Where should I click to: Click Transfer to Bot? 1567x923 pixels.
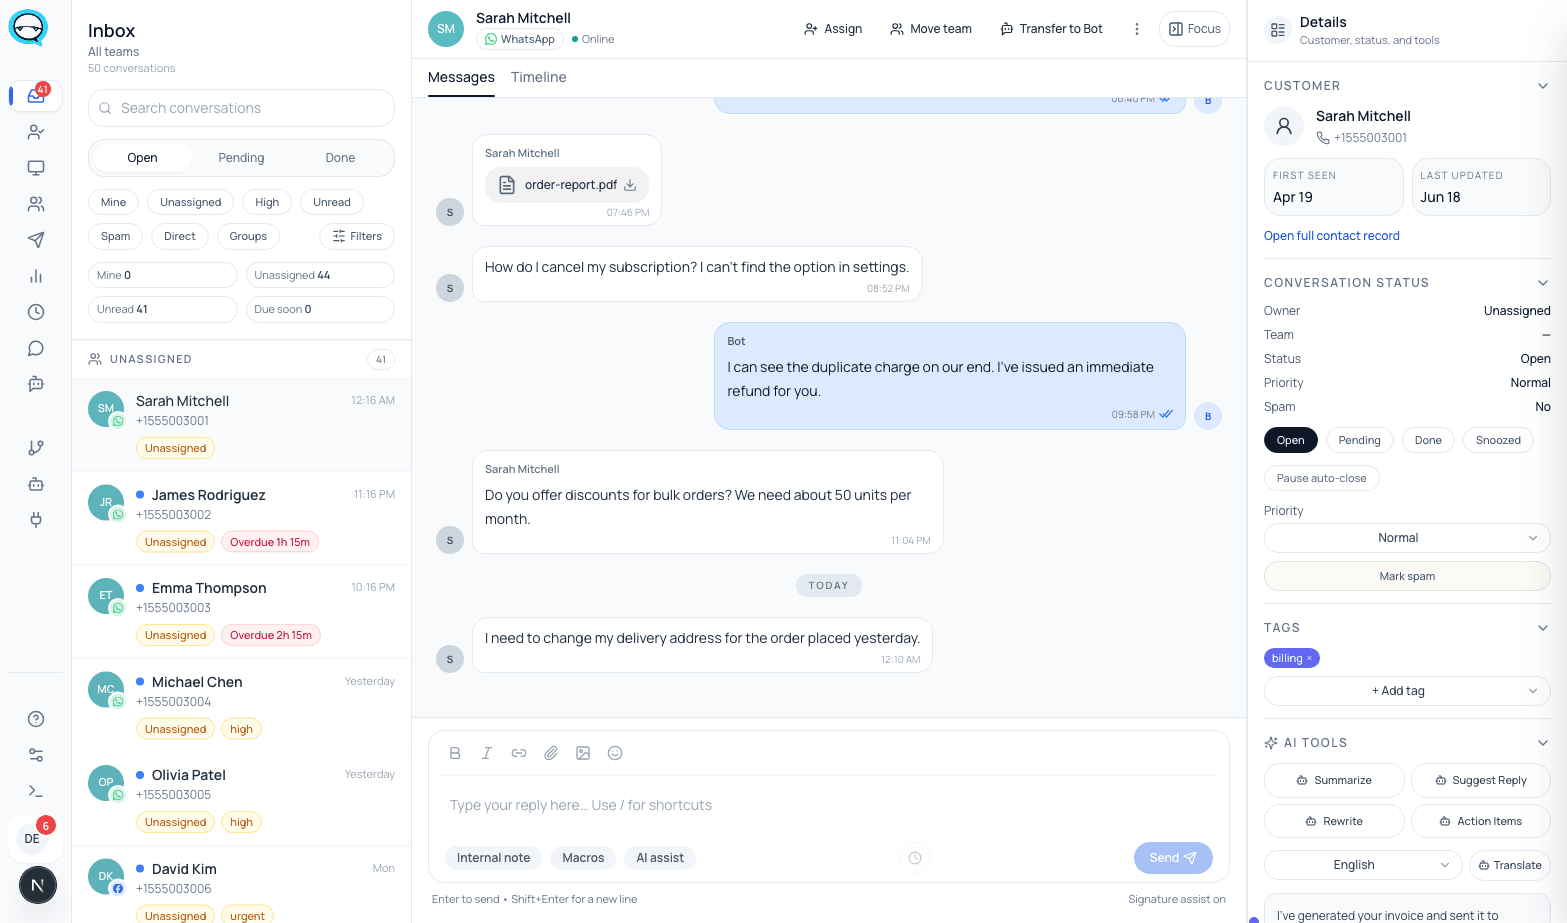pos(1052,29)
